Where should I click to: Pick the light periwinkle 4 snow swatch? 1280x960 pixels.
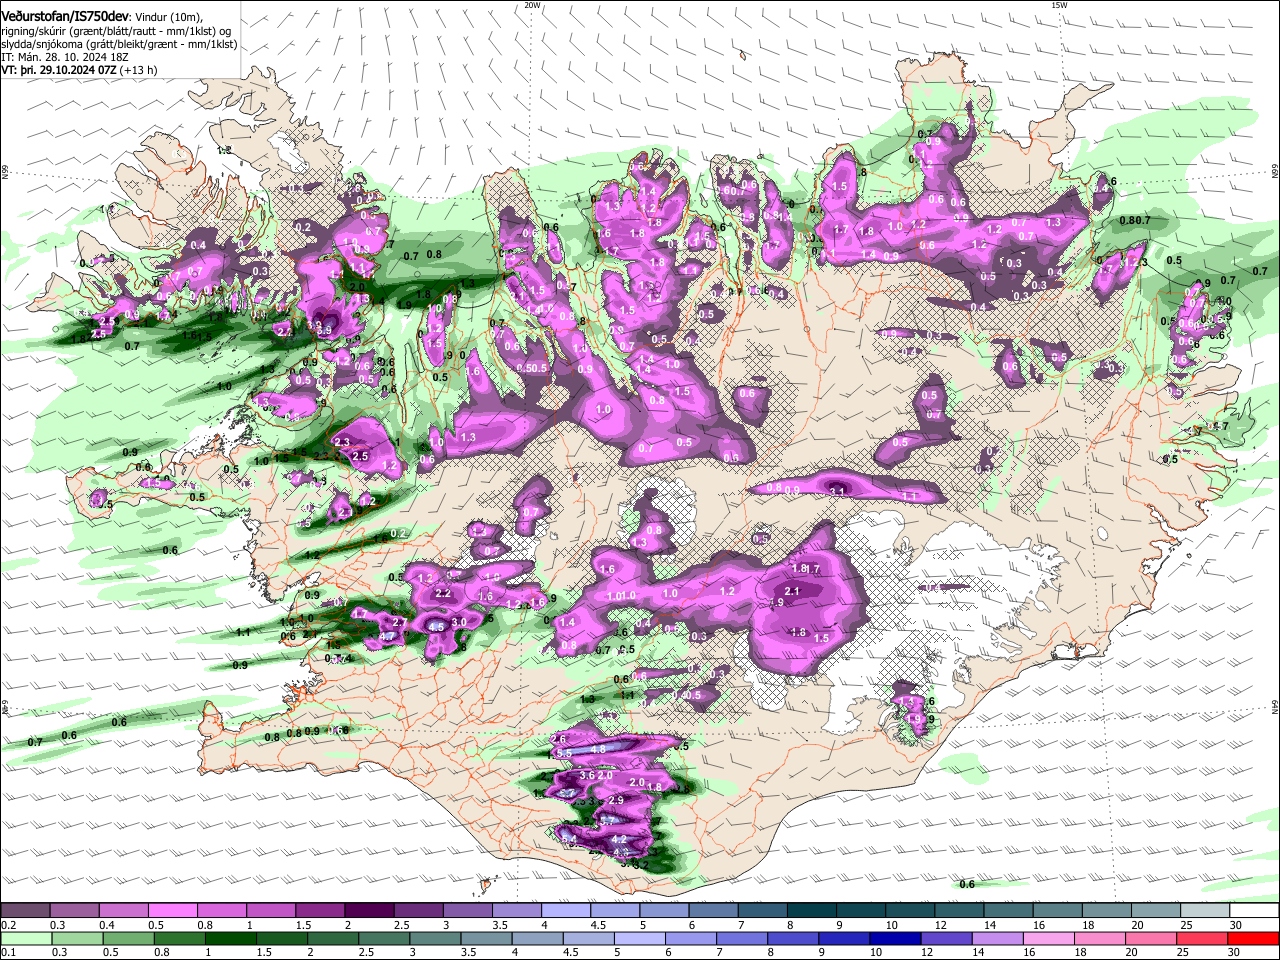pos(566,911)
